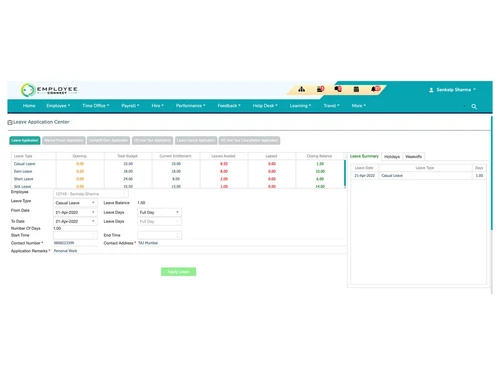Open the organization chart icon in header
Screen dimensions: 500x375
tap(301, 89)
